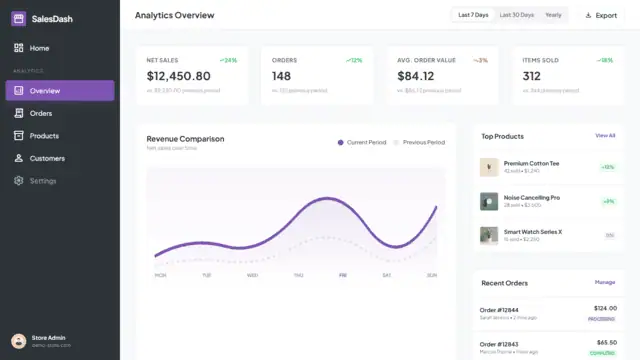This screenshot has height=360, width=640.
Task: Select the Last 7 Days range
Action: coord(473,15)
